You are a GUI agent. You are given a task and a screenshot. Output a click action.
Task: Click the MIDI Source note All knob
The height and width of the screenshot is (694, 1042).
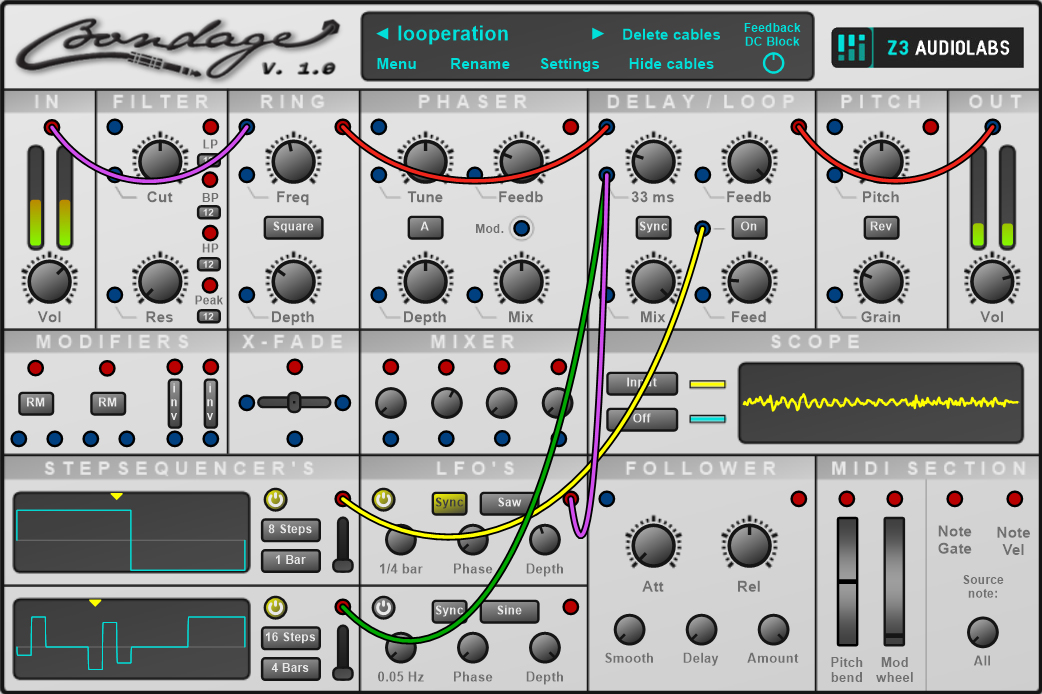point(982,632)
